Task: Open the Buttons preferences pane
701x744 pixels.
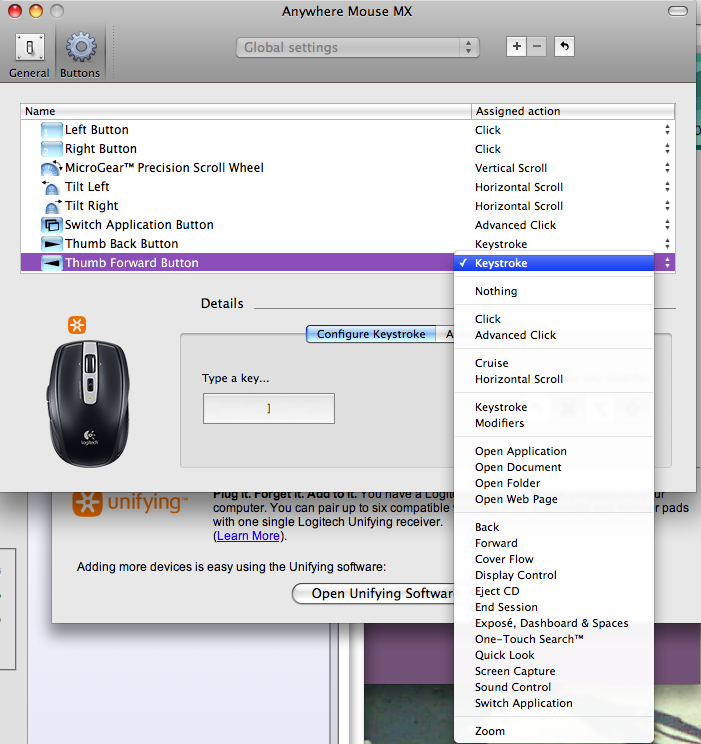Action: [80, 55]
